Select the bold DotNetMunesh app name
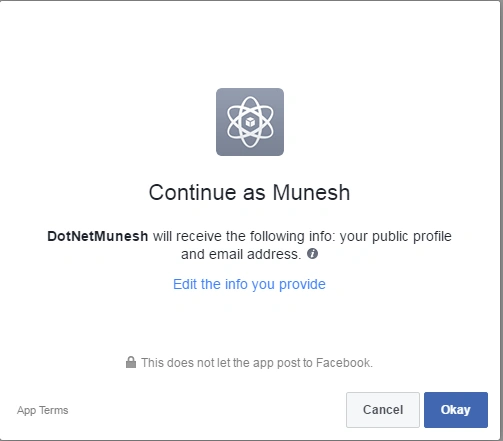The image size is (503, 441). [x=98, y=236]
